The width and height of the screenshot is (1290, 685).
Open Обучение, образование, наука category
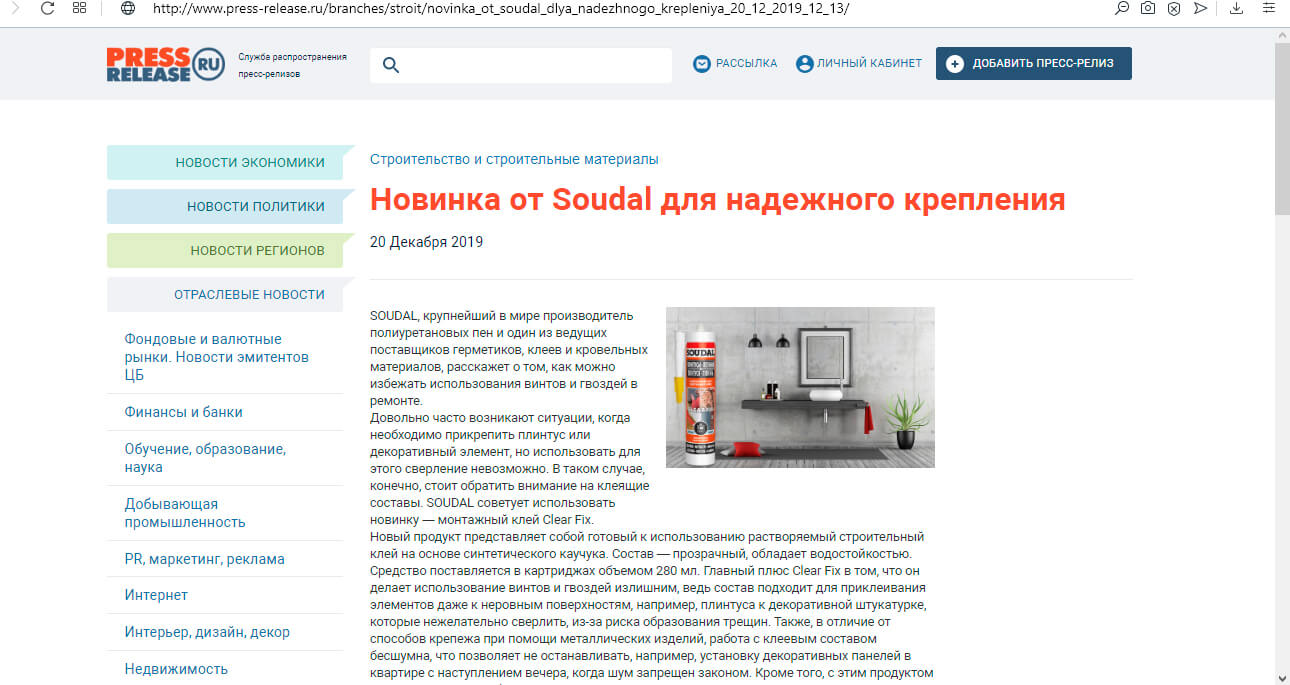click(205, 458)
